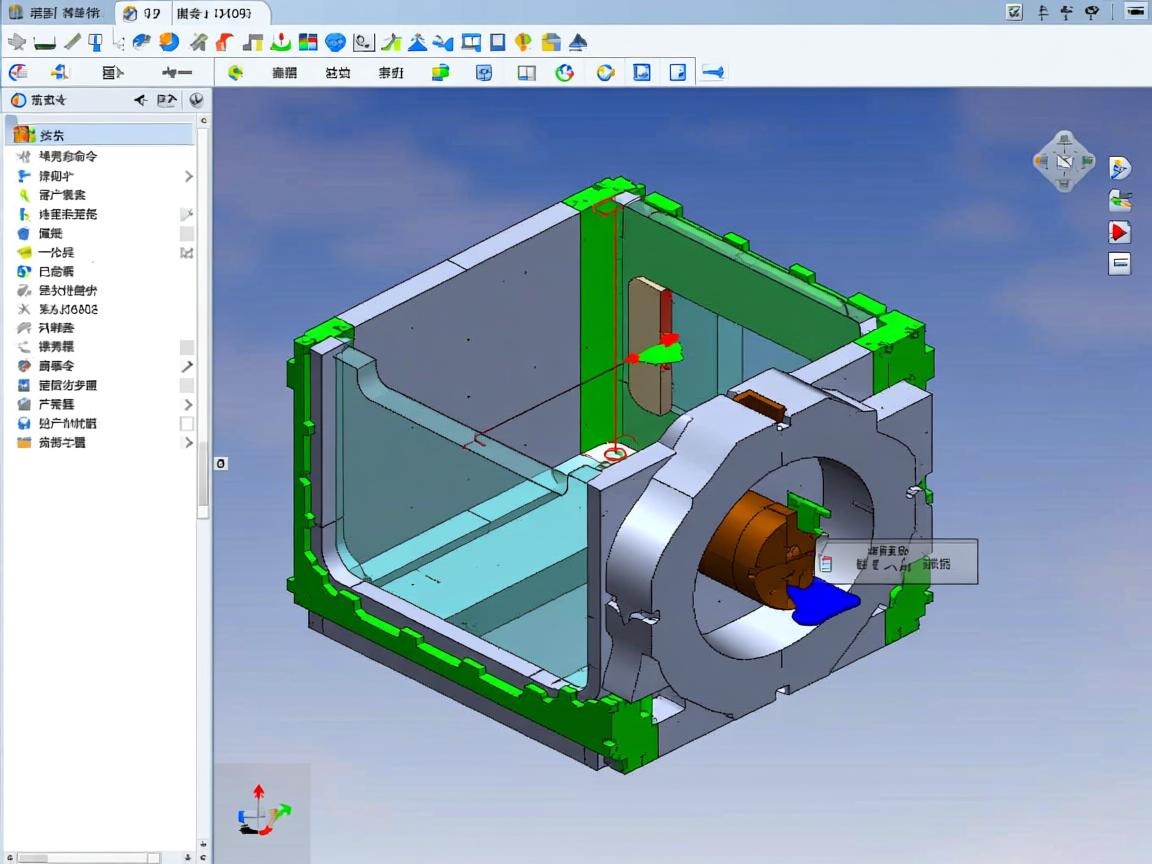Image resolution: width=1152 pixels, height=864 pixels.
Task: Click the pie-chart clock icon in side panel header
Action: [x=196, y=100]
